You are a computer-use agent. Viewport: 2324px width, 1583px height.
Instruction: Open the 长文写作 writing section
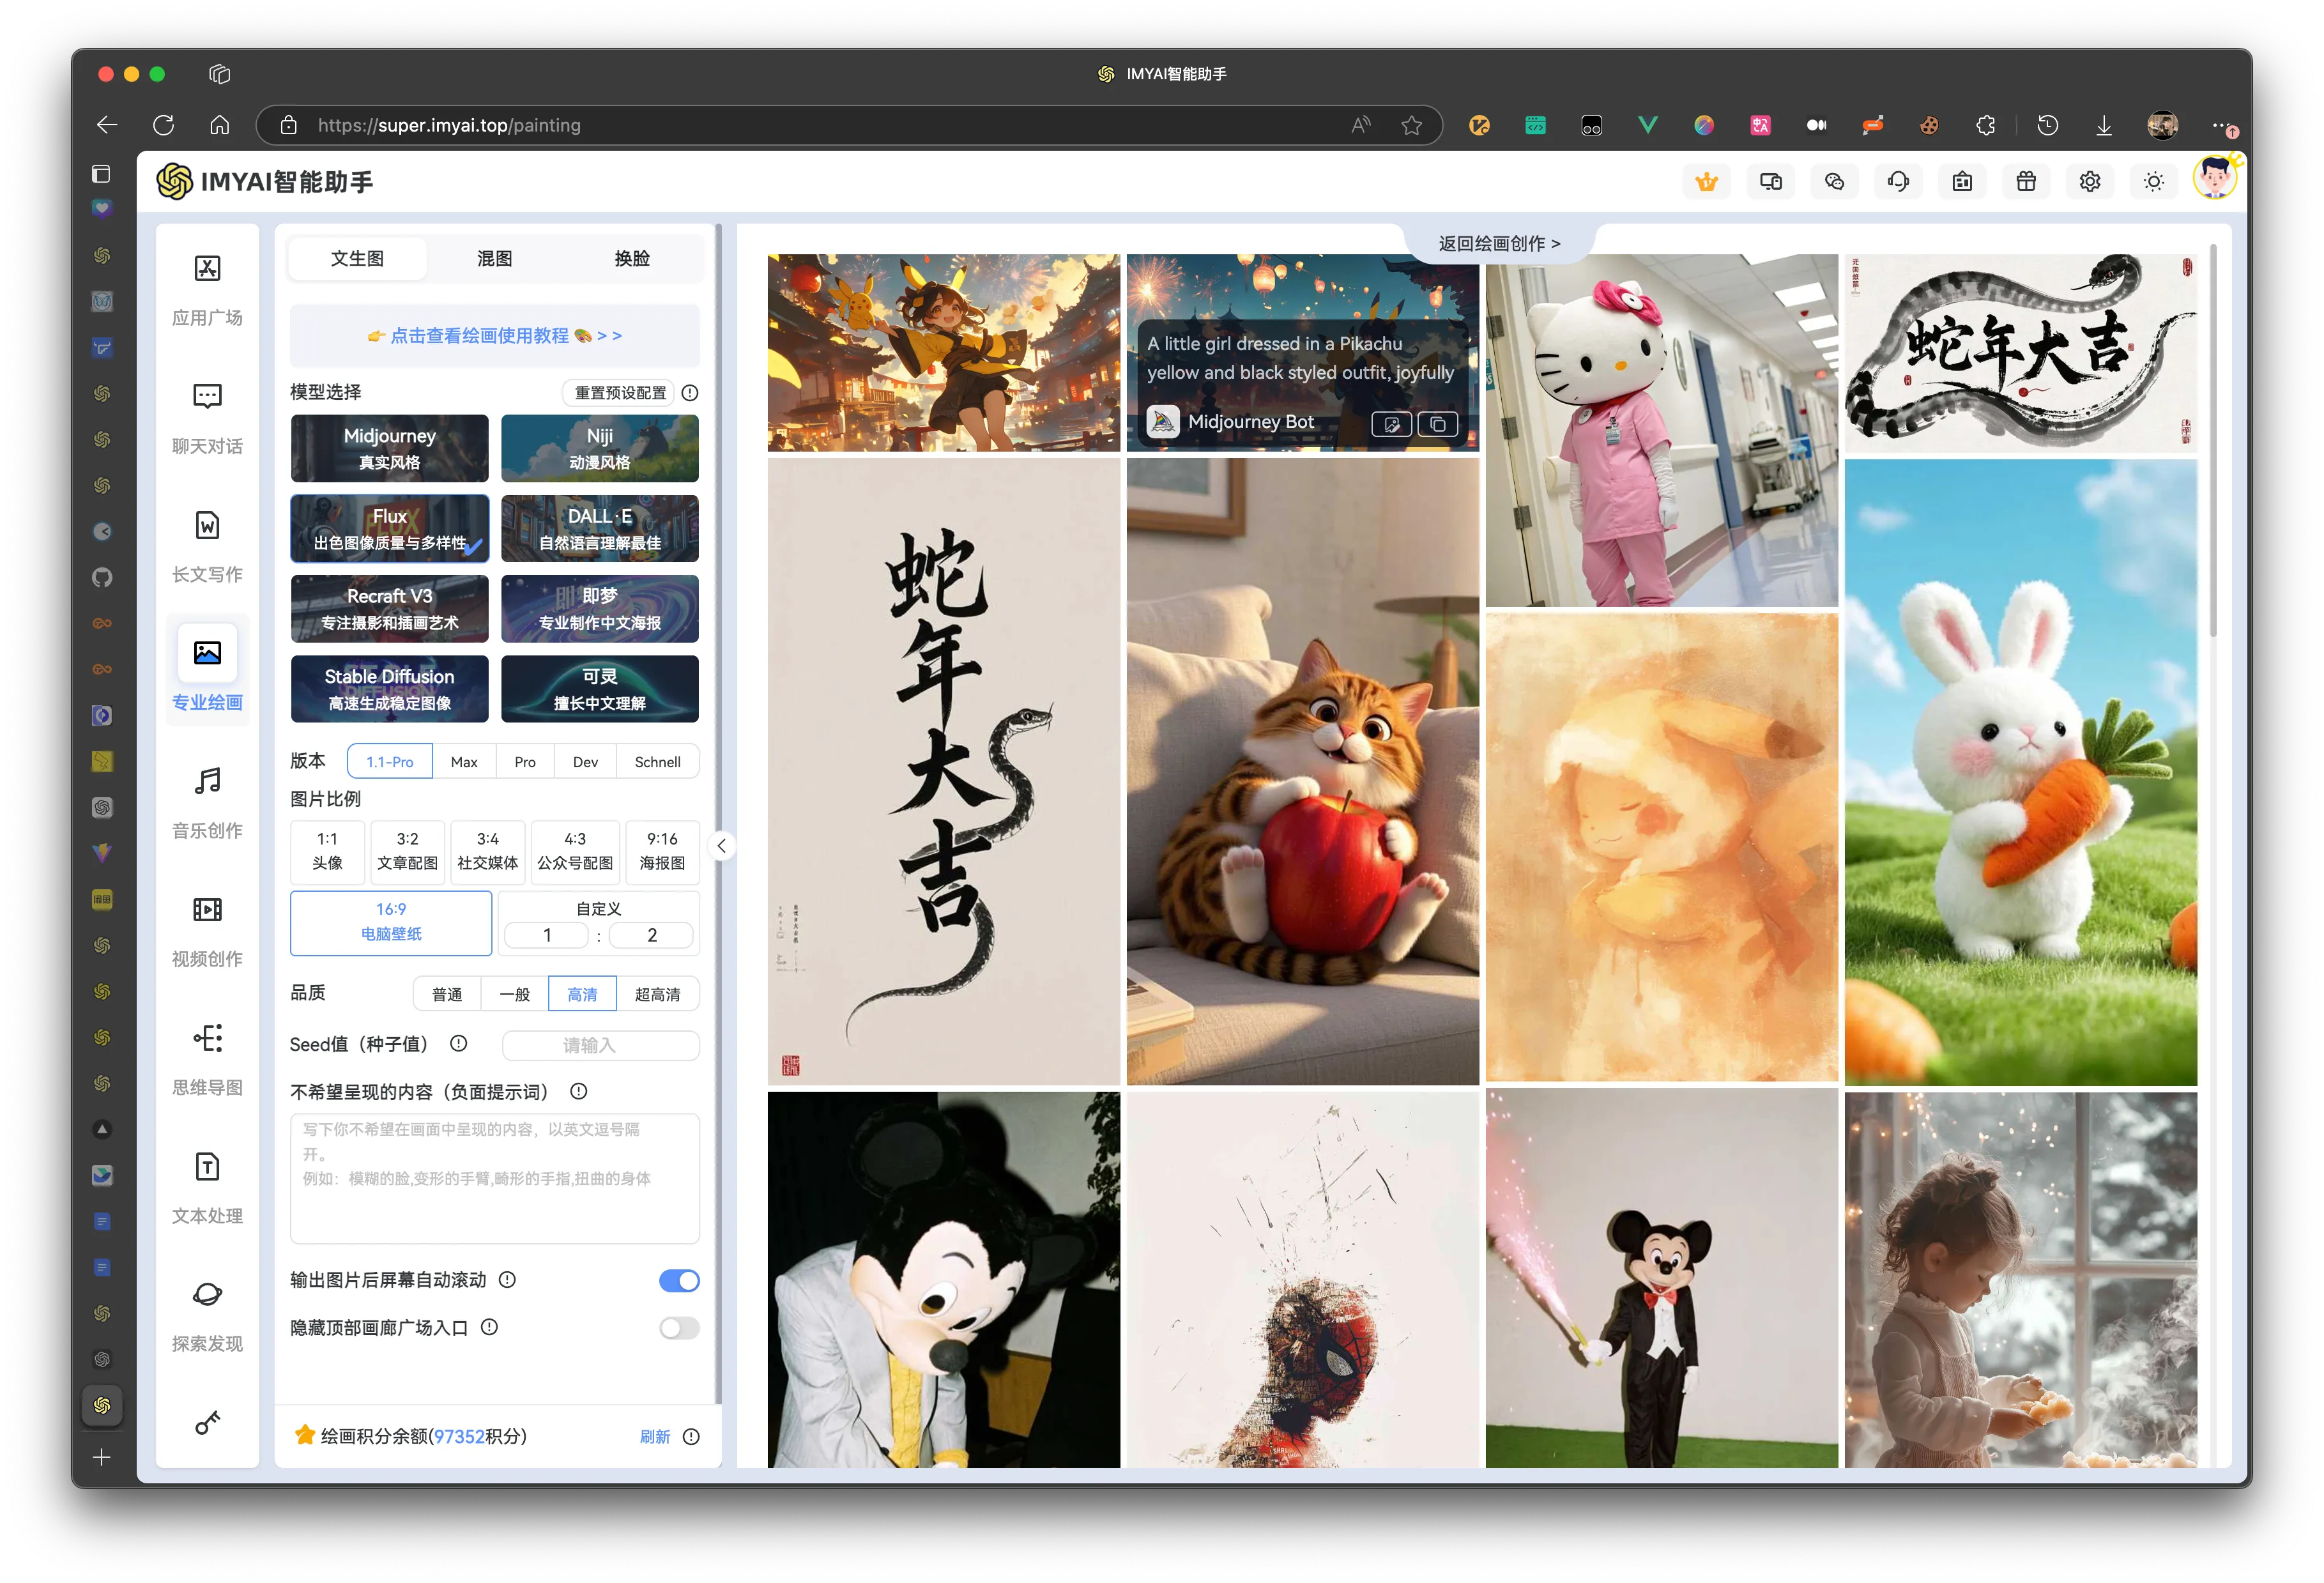pyautogui.click(x=207, y=546)
